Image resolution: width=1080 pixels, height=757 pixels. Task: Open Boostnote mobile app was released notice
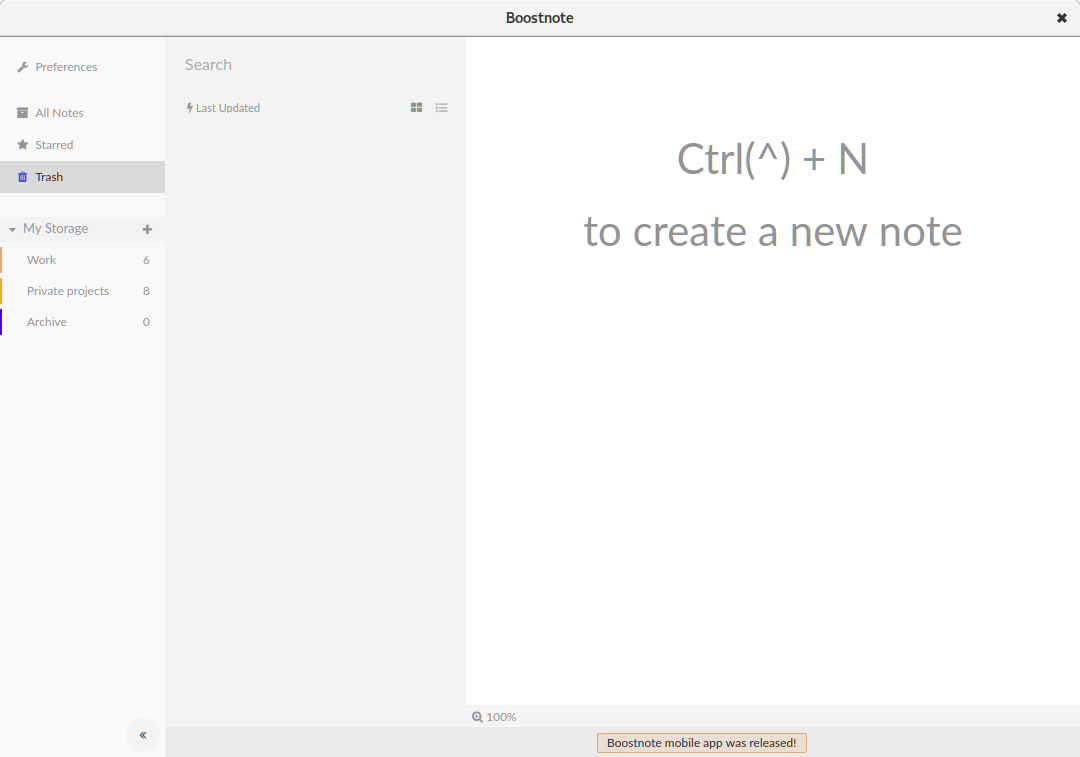tap(701, 743)
